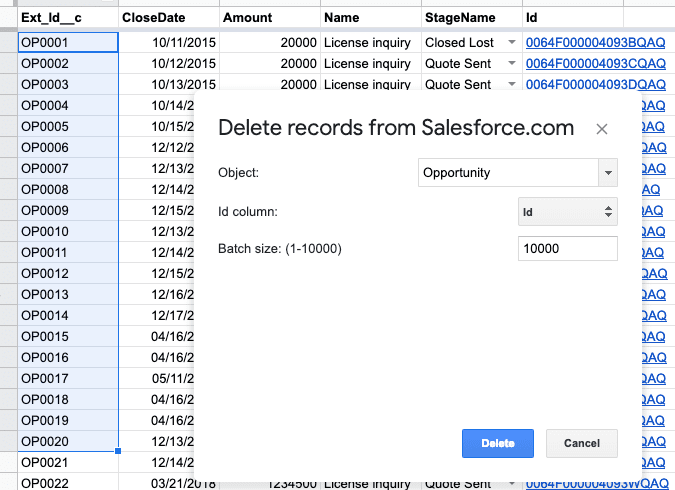Select cell OP0010
Viewport: 675px width, 490px height.
tap(68, 231)
